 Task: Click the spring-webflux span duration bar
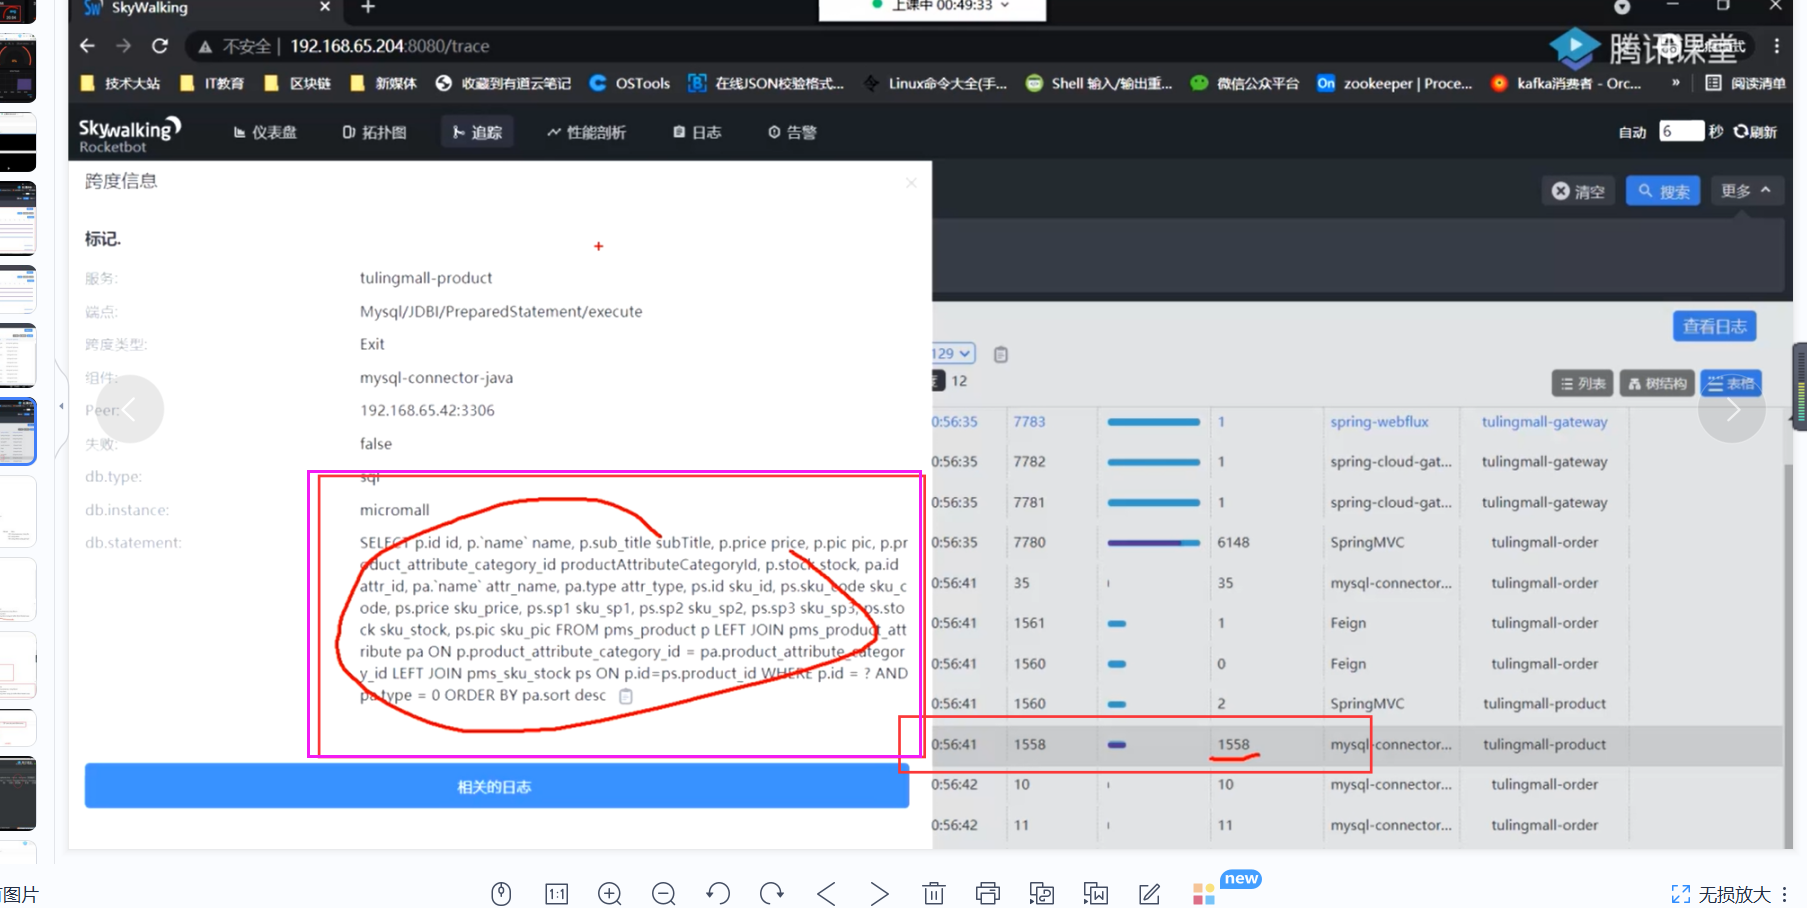point(1153,422)
